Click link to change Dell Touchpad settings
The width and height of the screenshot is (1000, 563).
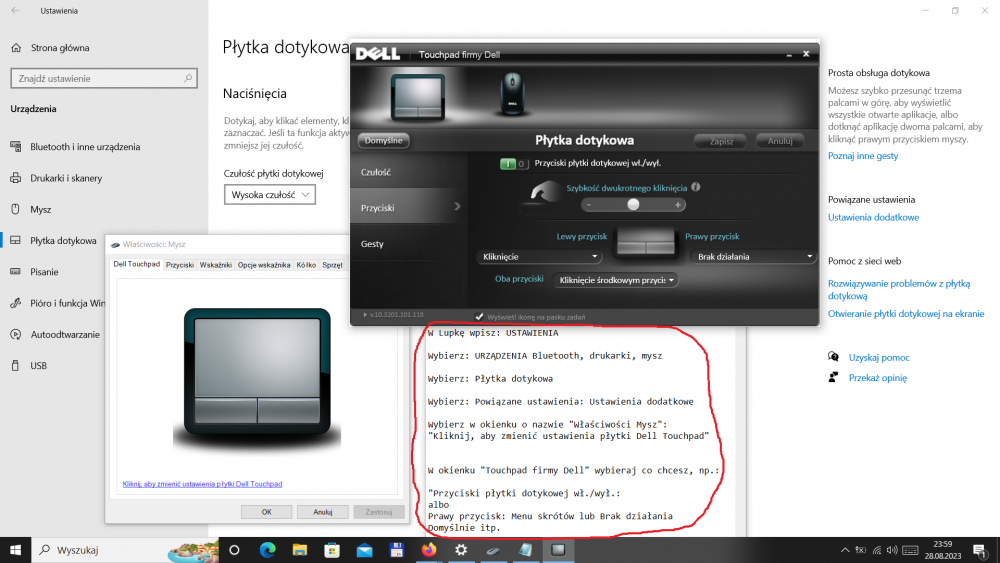(x=202, y=484)
